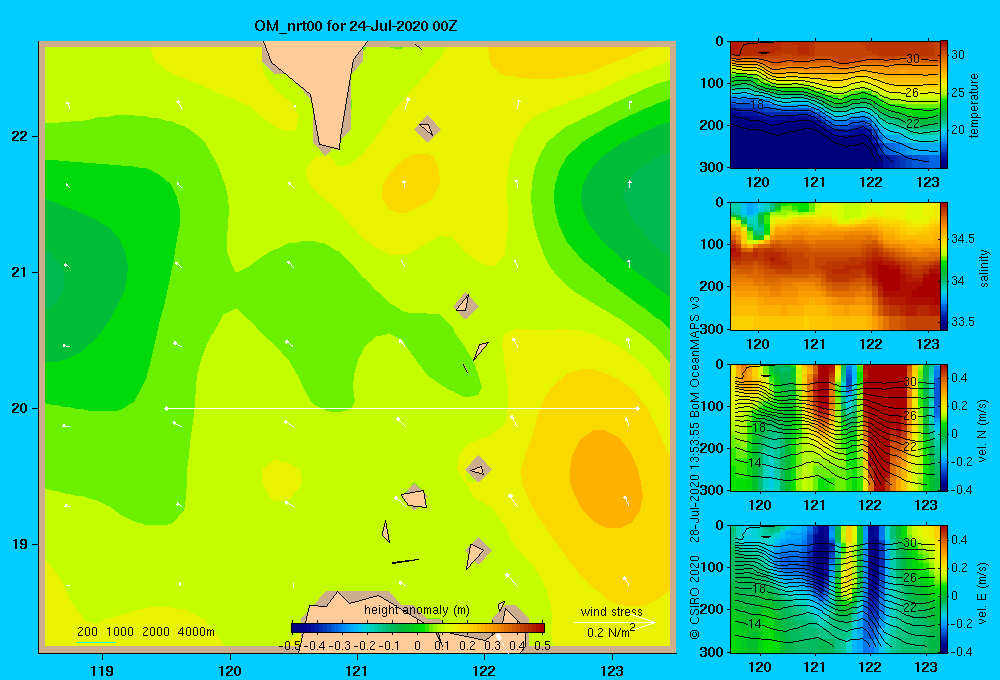Select the eastern endpoint of the transect line
This screenshot has height=680, width=1000.
[x=637, y=408]
